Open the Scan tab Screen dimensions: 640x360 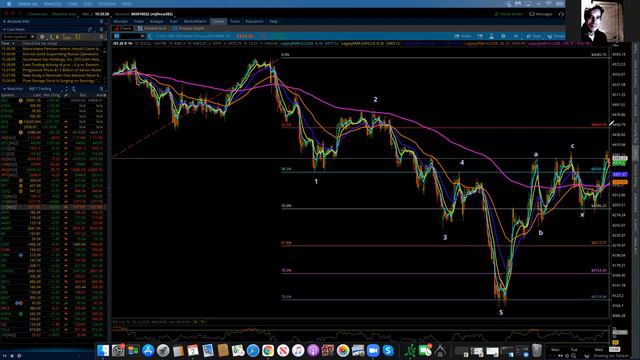coord(173,21)
